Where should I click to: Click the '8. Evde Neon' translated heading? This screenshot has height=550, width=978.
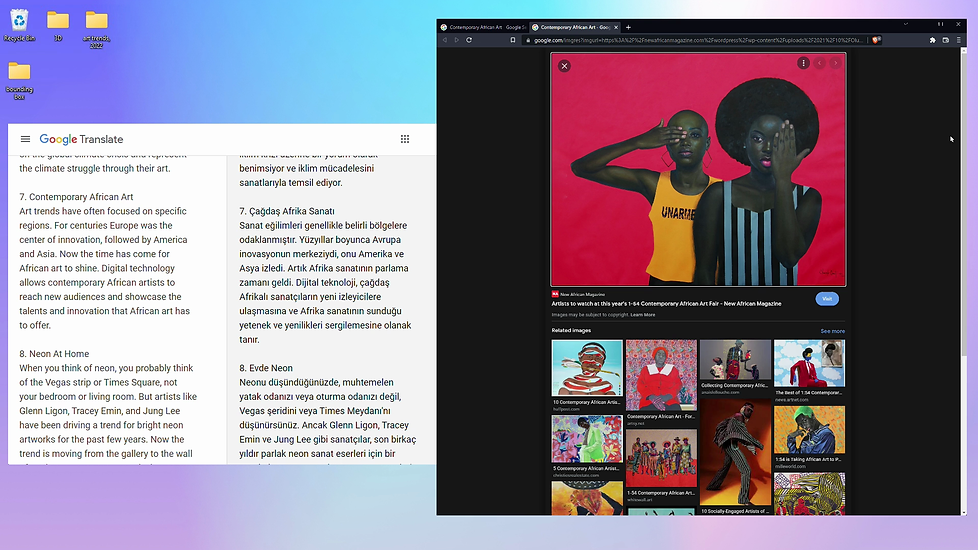coord(266,369)
